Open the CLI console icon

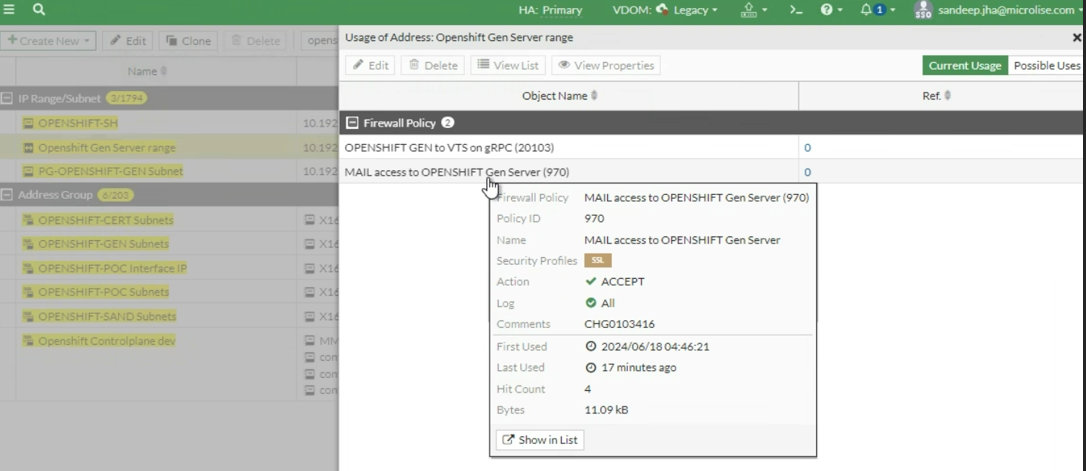pyautogui.click(x=796, y=10)
